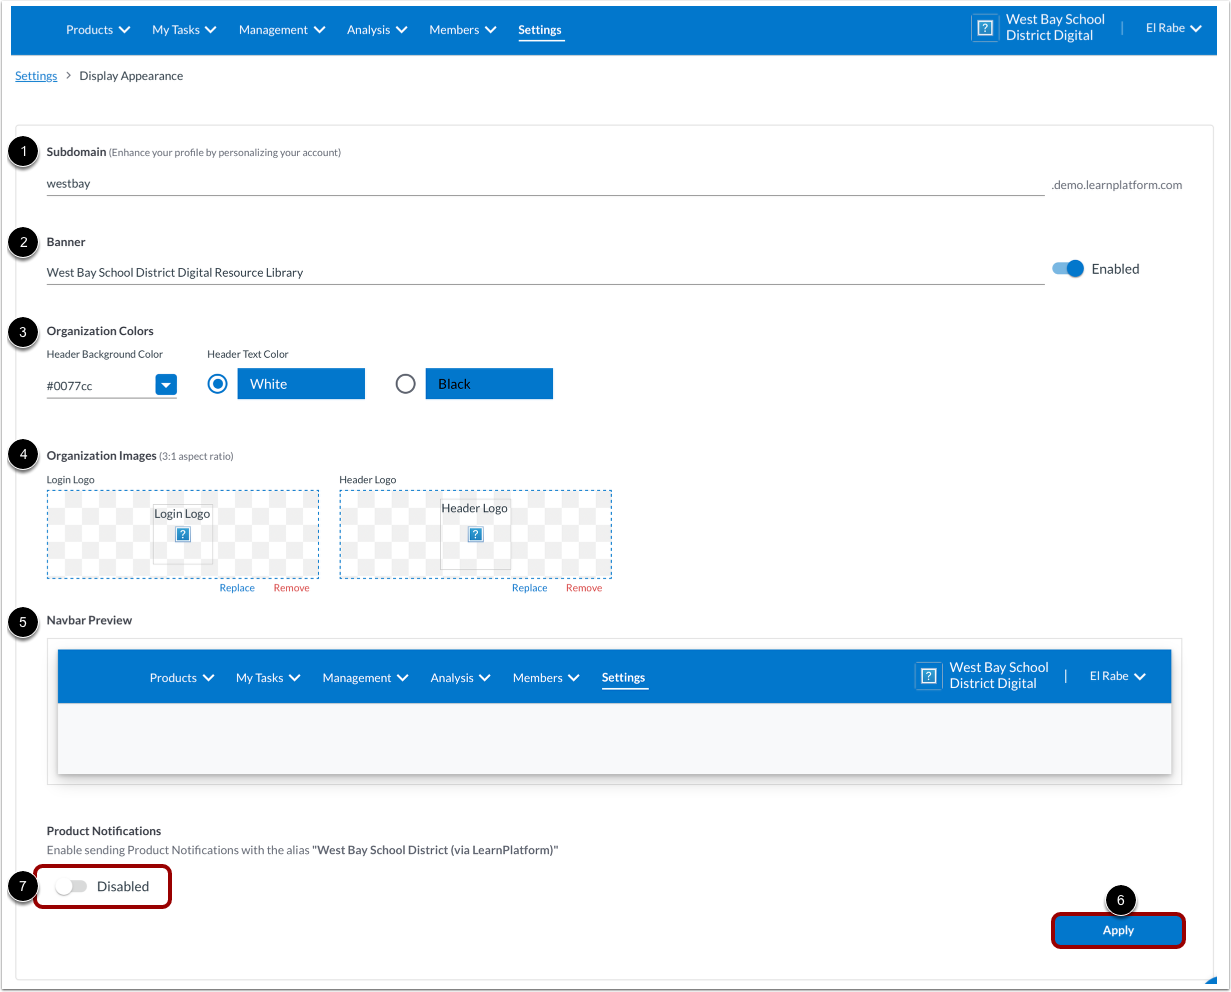Open the Analysis dropdown menu

pyautogui.click(x=377, y=29)
